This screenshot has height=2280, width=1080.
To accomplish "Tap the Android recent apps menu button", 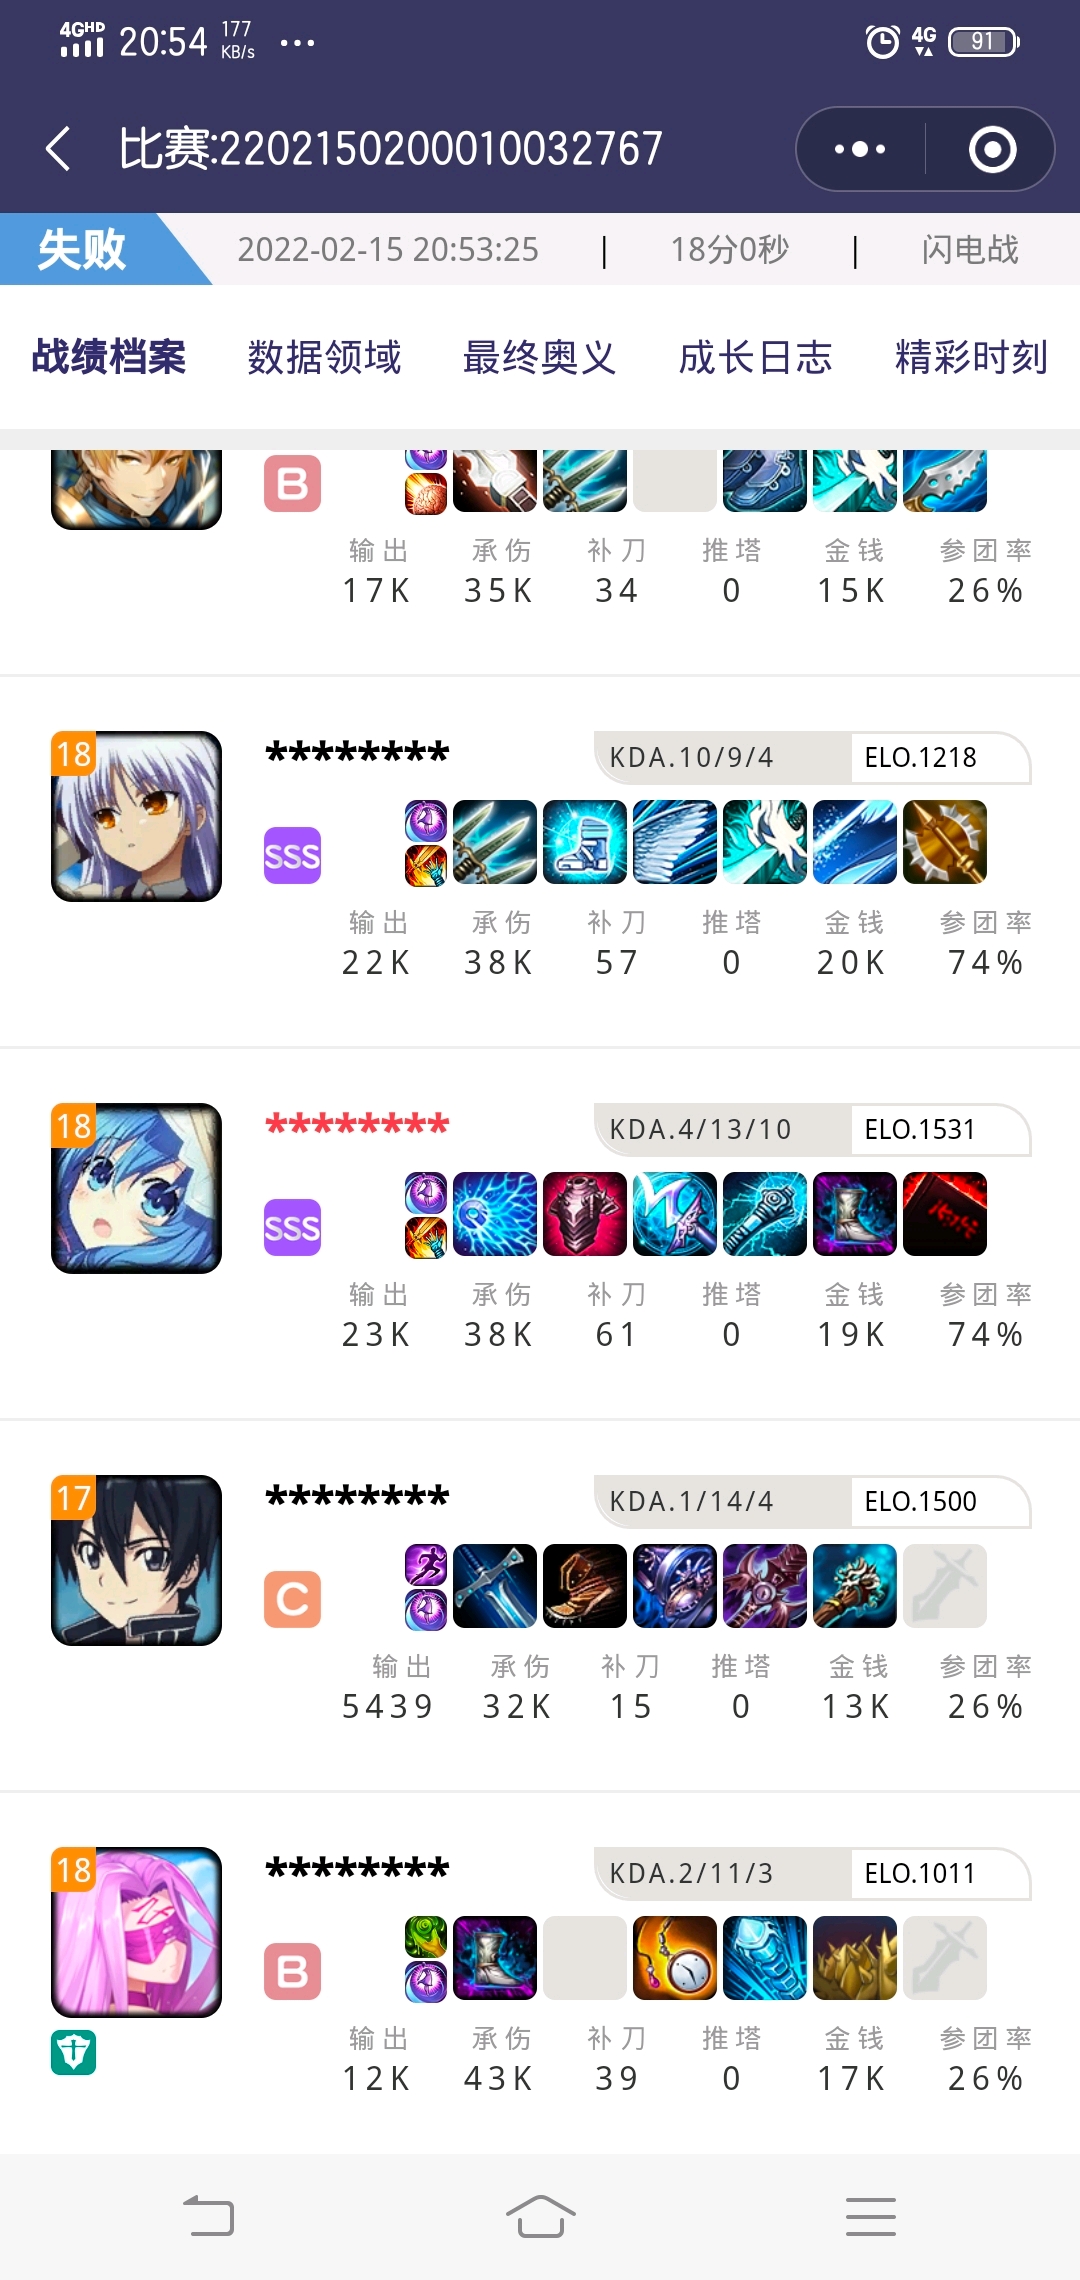I will tap(870, 2216).
